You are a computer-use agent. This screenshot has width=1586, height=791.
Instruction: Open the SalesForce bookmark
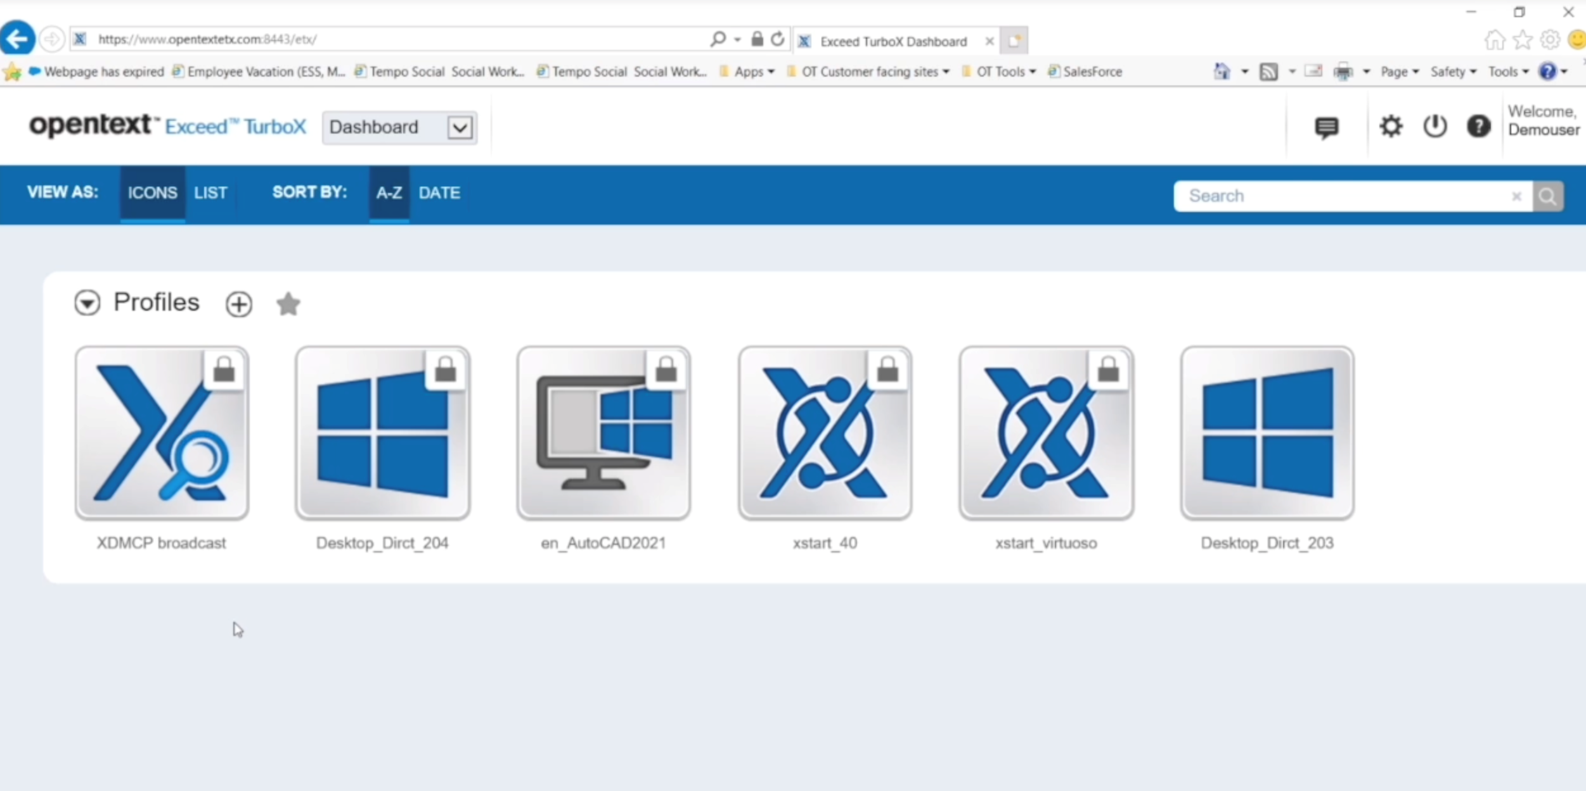[1084, 71]
